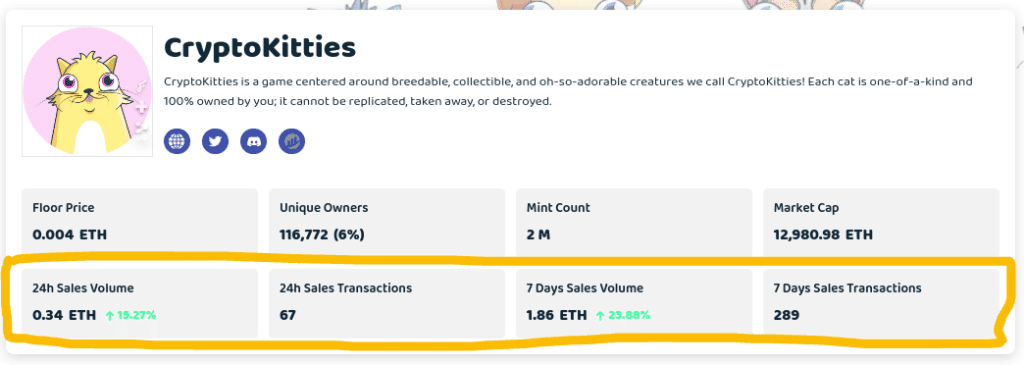The image size is (1024, 365).
Task: Select the Mint Count stat card
Action: [634, 223]
